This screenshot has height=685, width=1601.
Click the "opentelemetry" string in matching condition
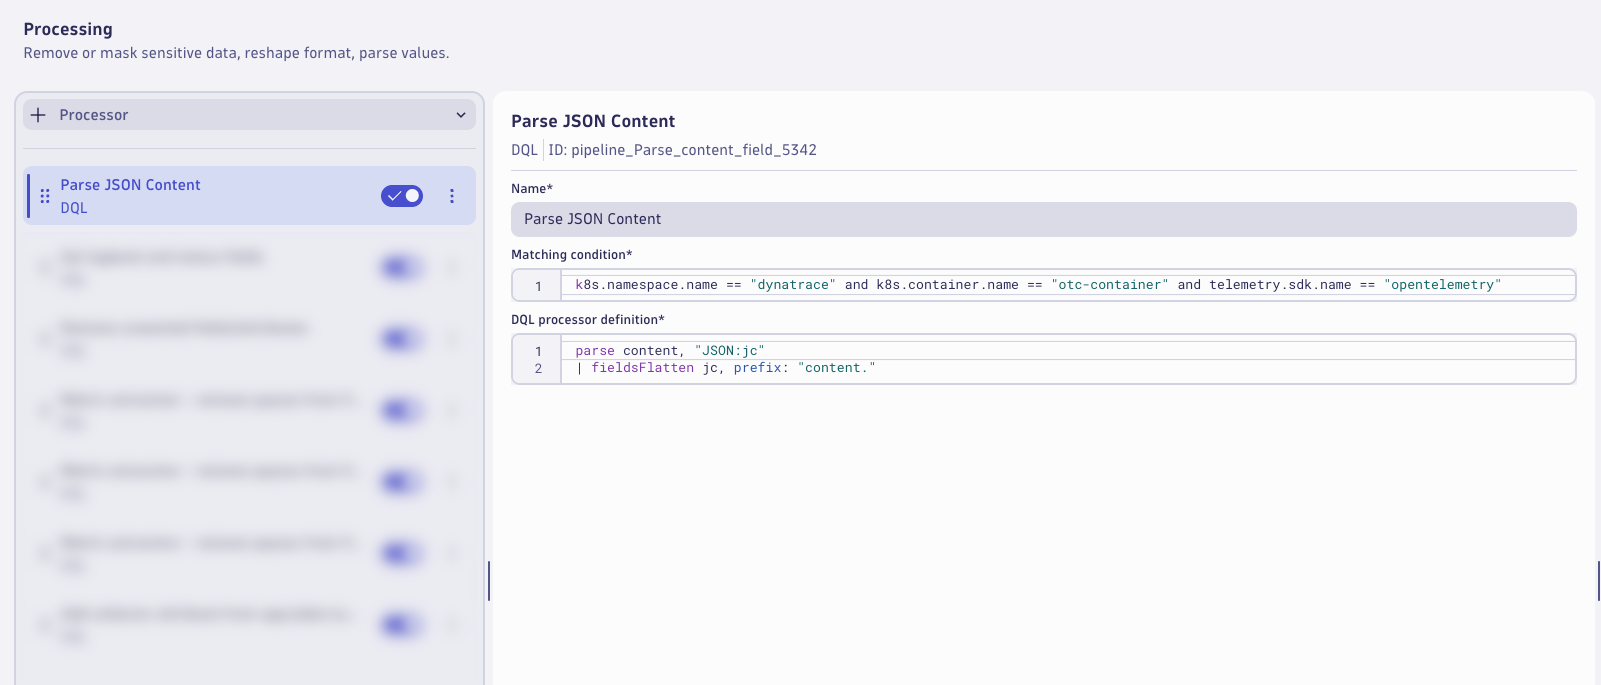[x=1442, y=285]
